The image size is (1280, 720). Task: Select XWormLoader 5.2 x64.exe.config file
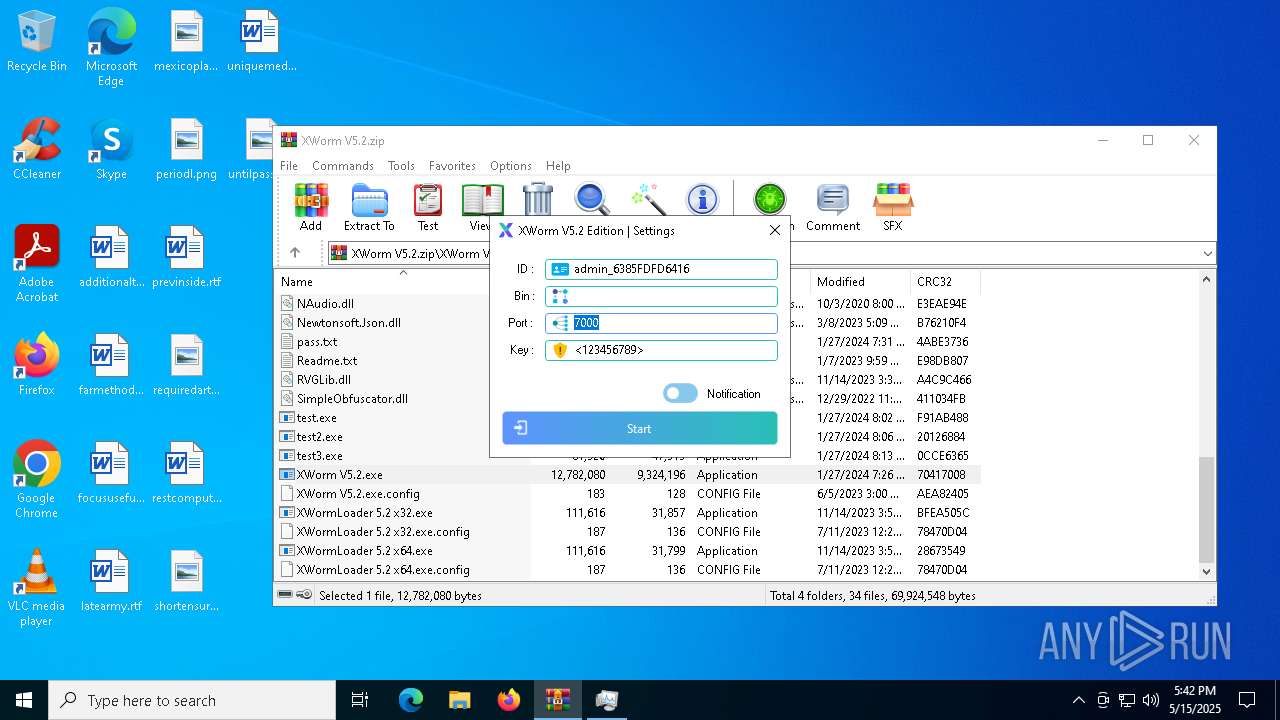(x=383, y=570)
